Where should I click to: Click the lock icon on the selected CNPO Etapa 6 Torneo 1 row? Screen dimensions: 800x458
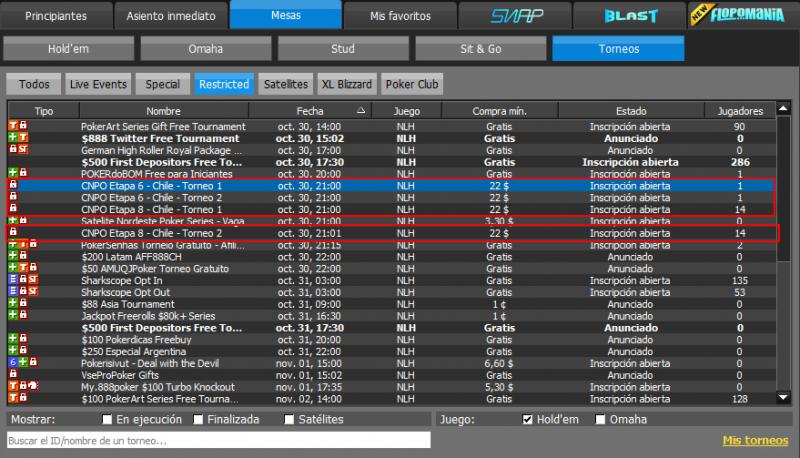(x=13, y=186)
